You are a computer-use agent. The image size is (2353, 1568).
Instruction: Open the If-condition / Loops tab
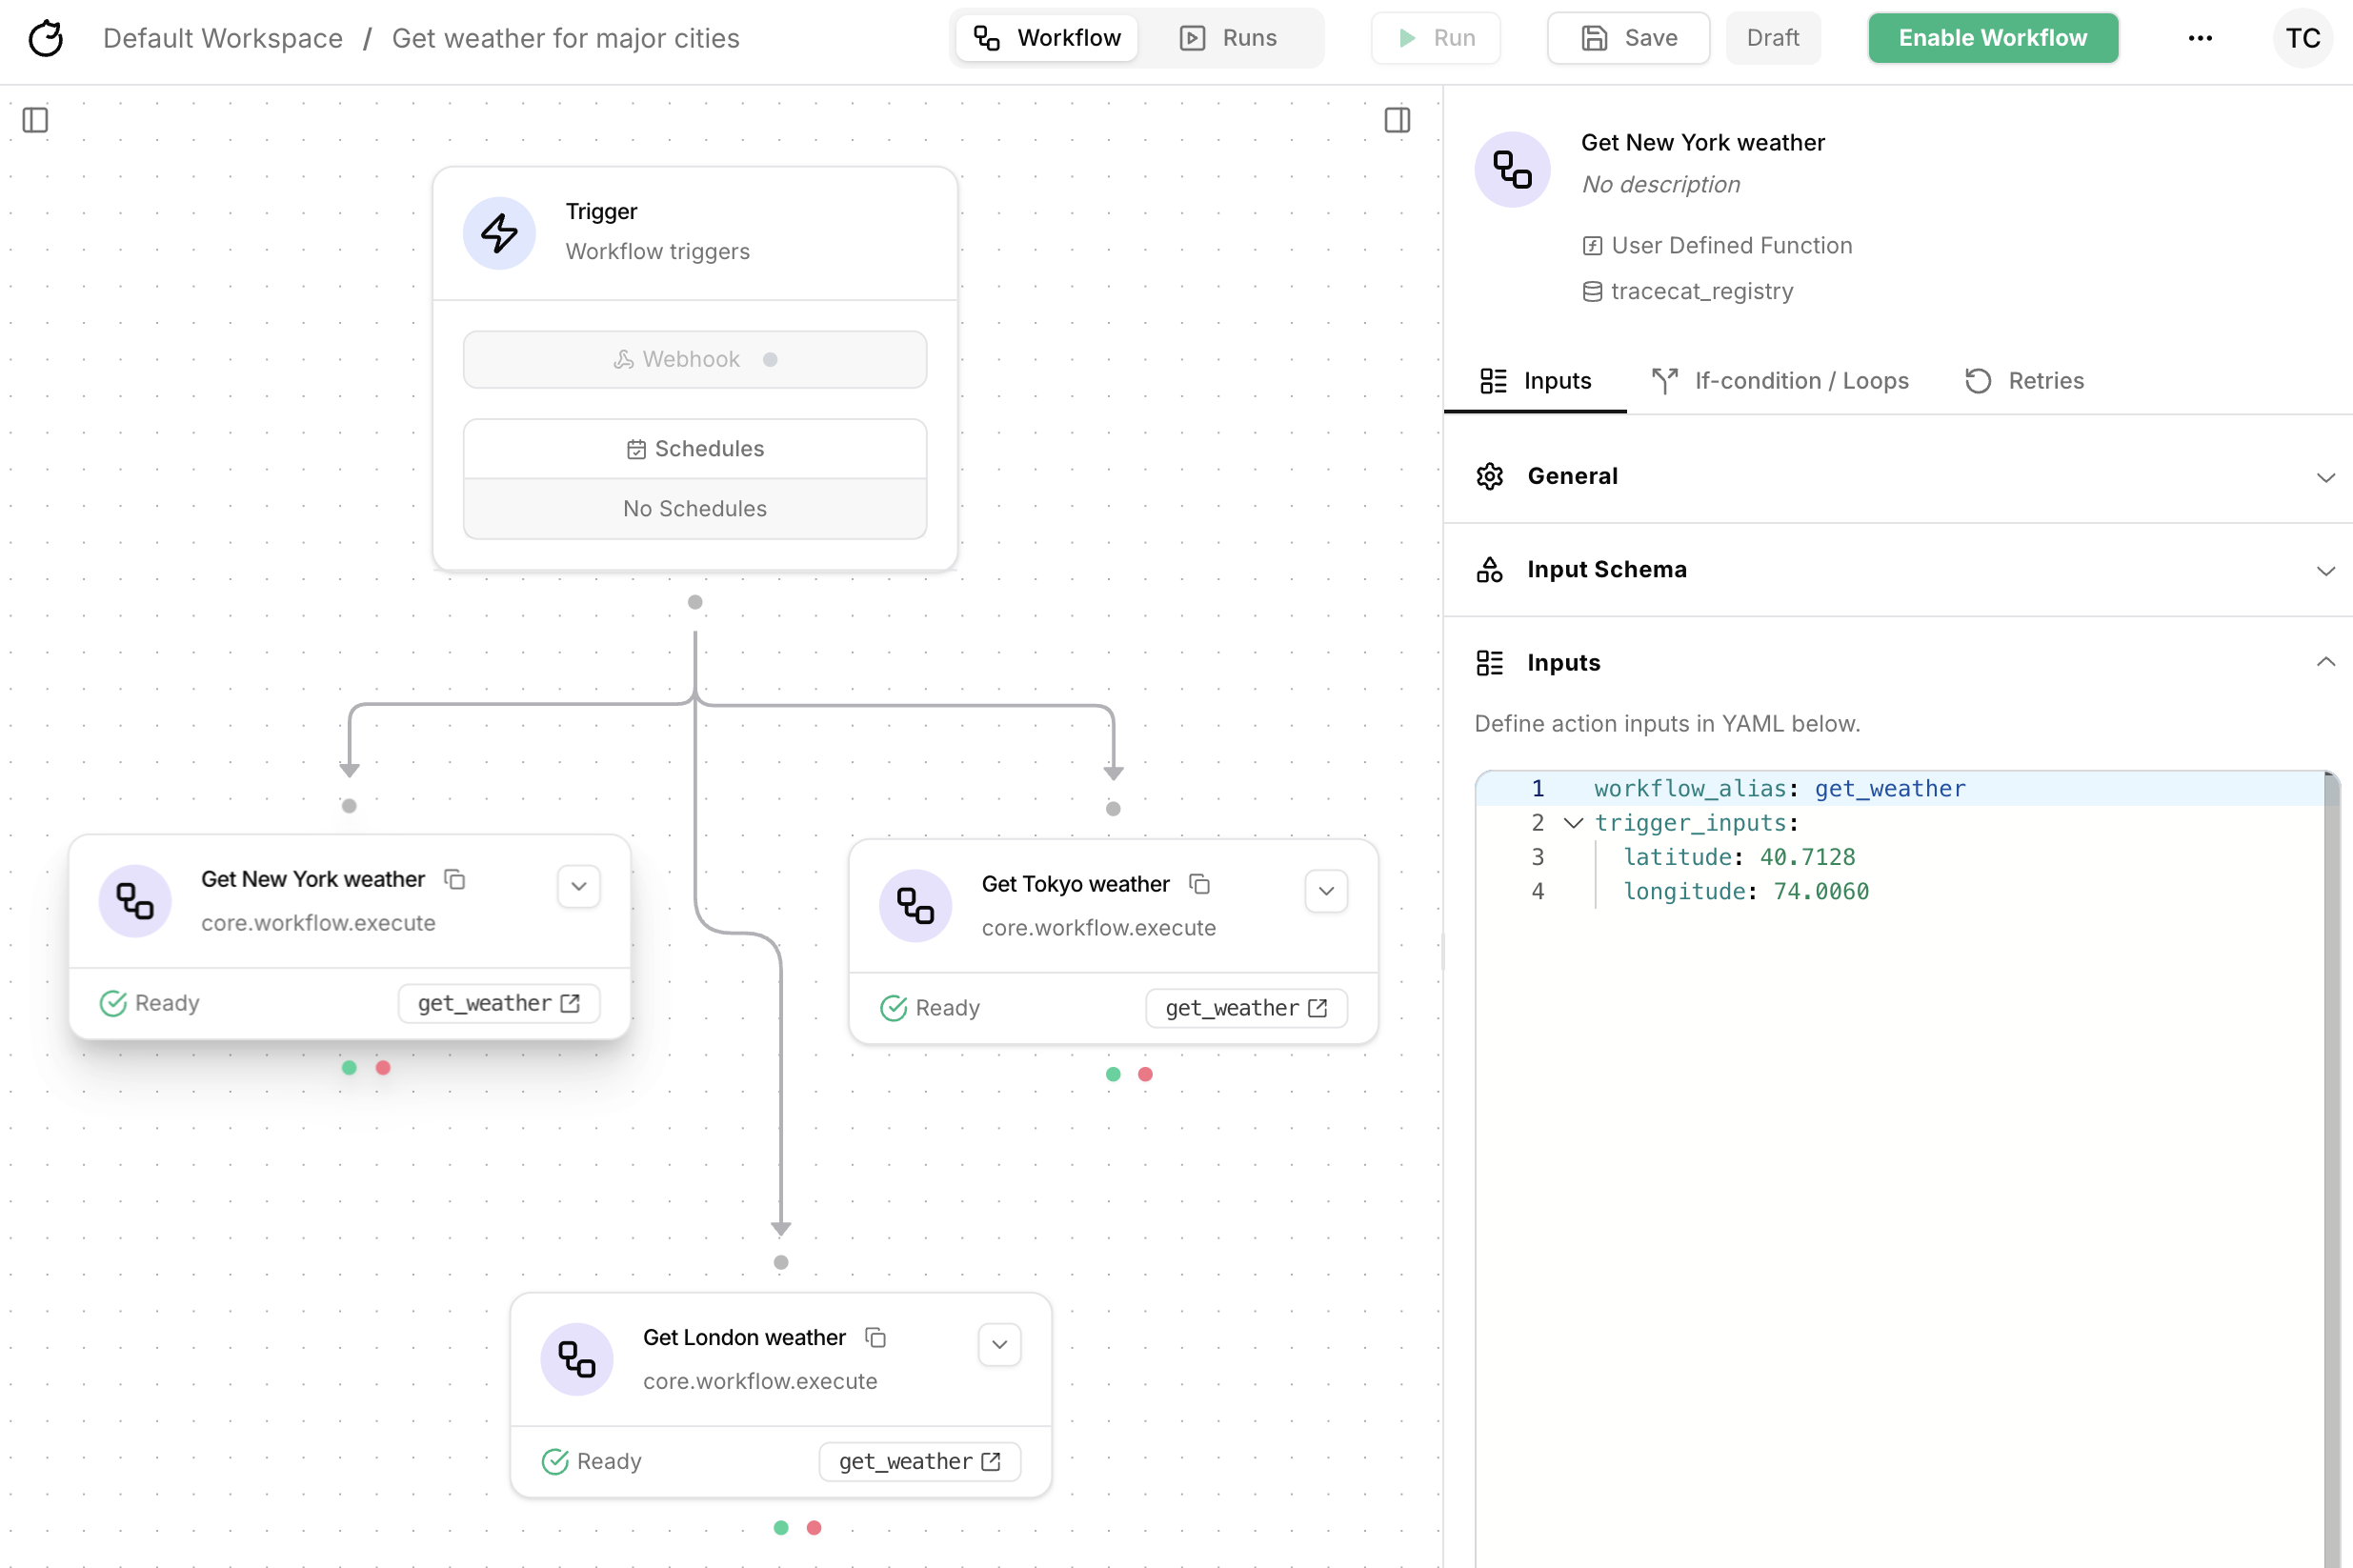click(1780, 381)
